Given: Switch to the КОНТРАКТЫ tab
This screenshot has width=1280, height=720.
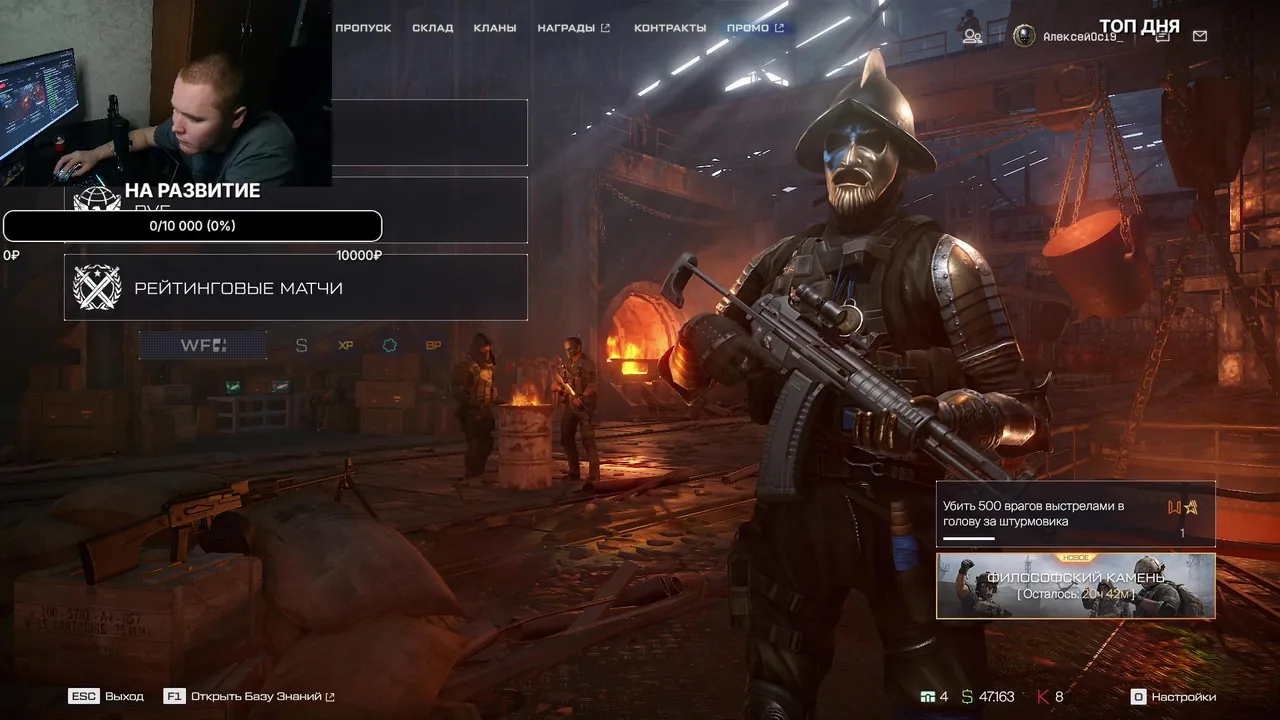Looking at the screenshot, I should tap(670, 28).
